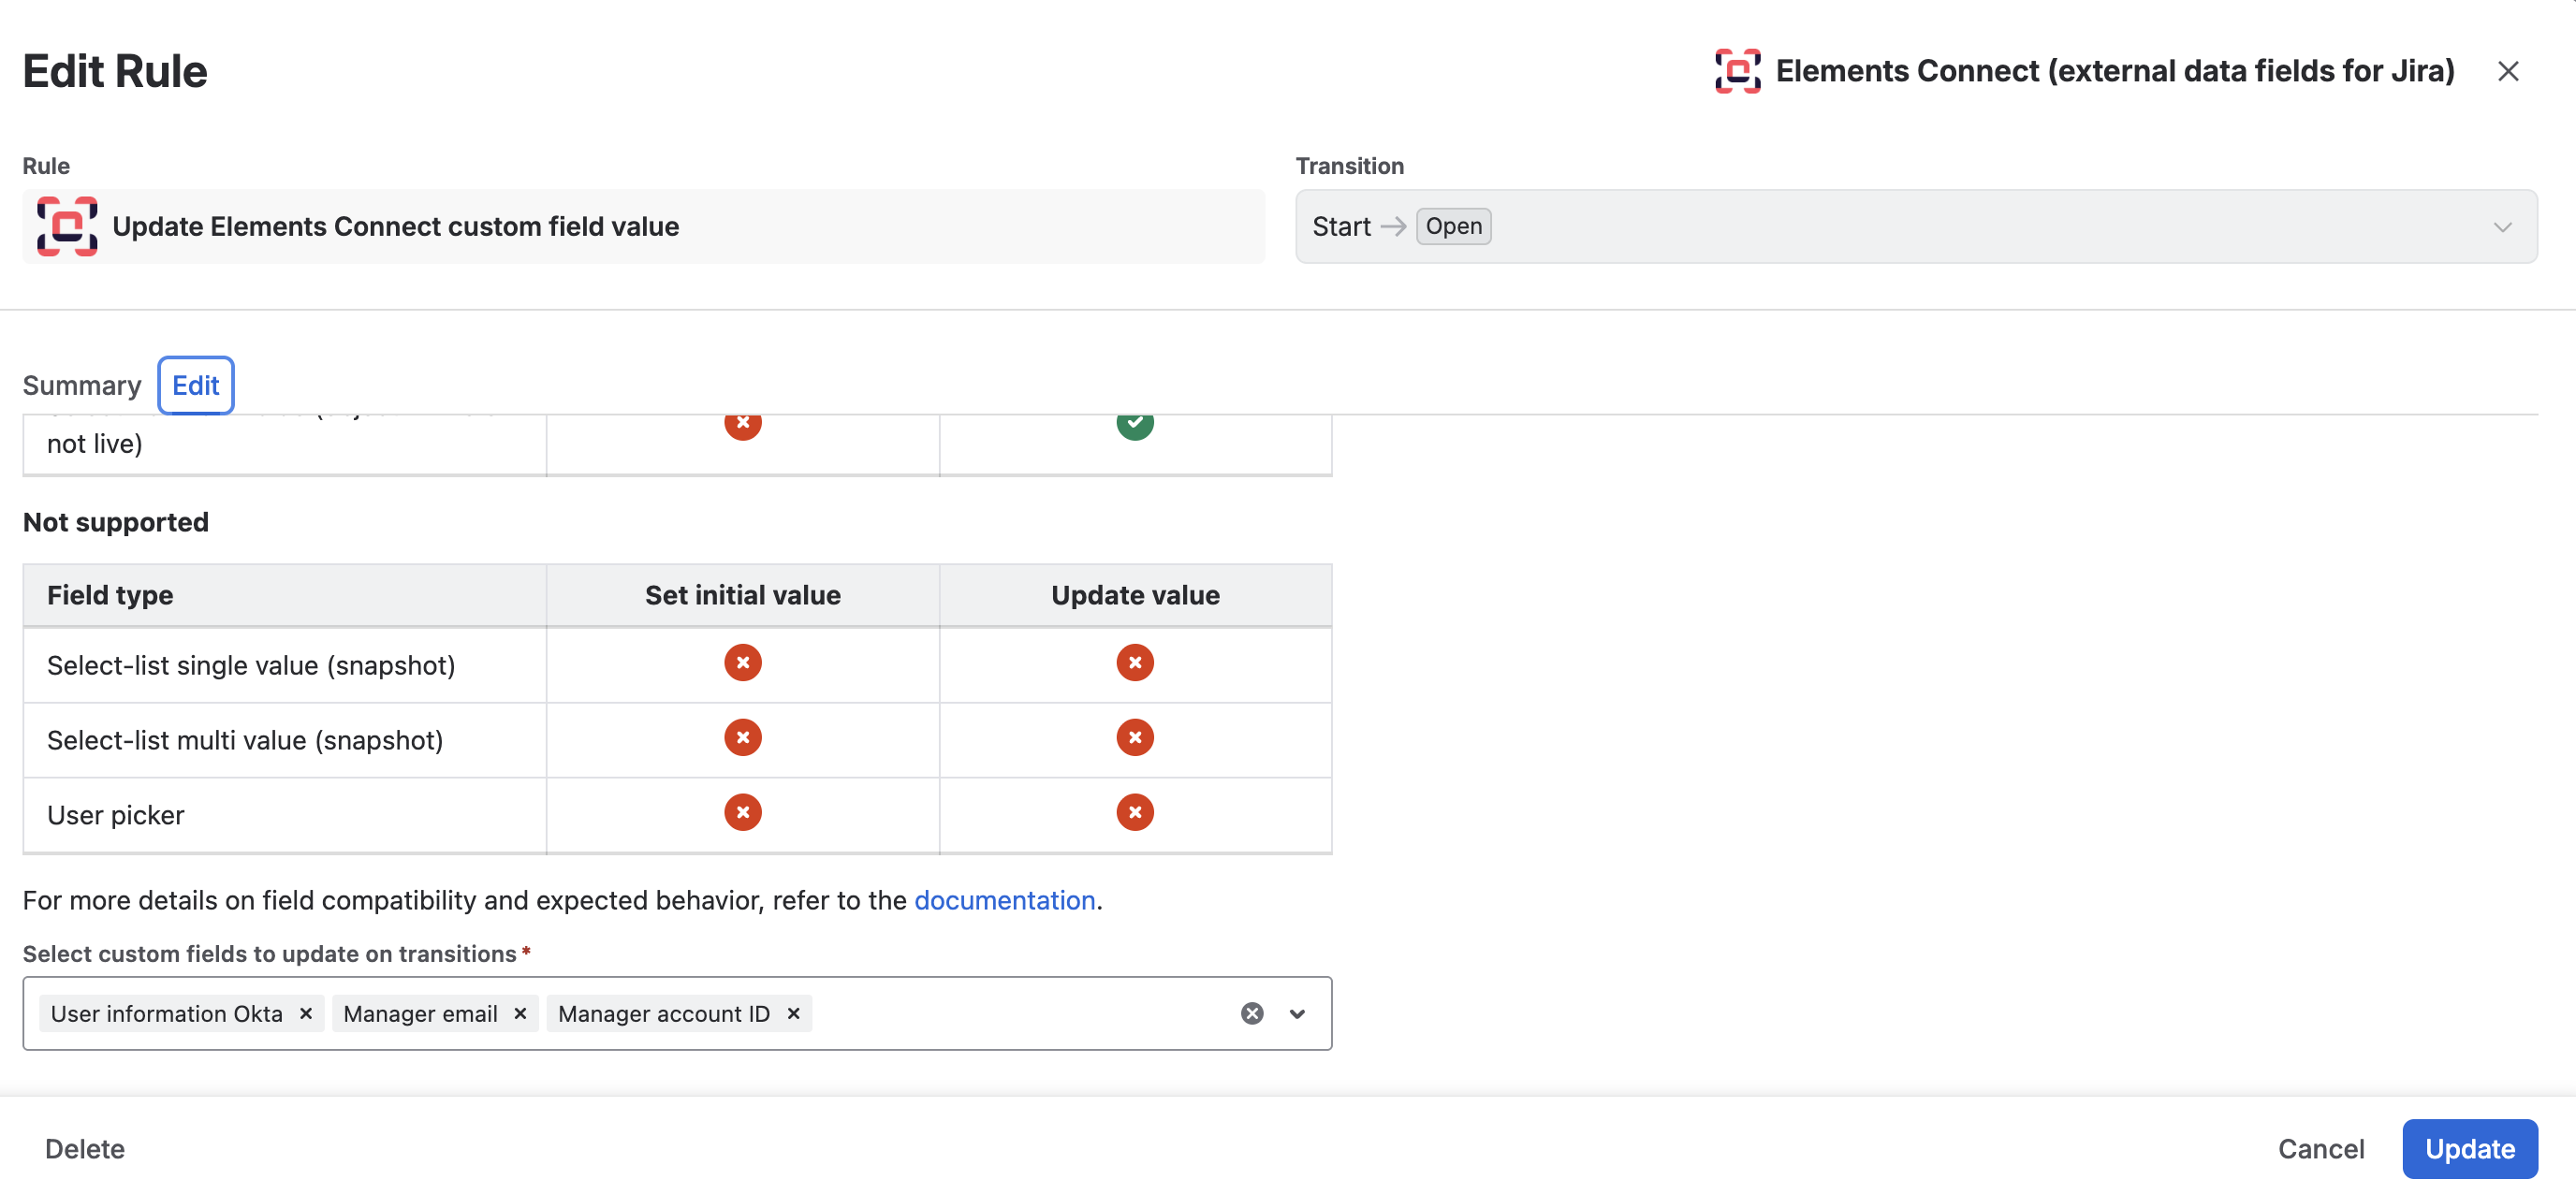Expand the custom fields dropdown arrow
2576x1194 pixels.
coord(1297,1013)
